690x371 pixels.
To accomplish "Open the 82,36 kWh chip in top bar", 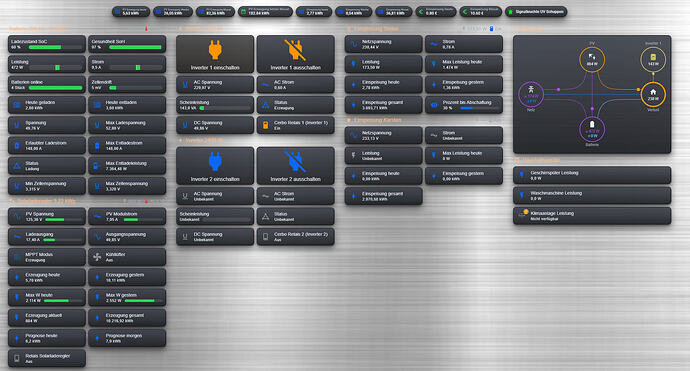I will pos(215,12).
